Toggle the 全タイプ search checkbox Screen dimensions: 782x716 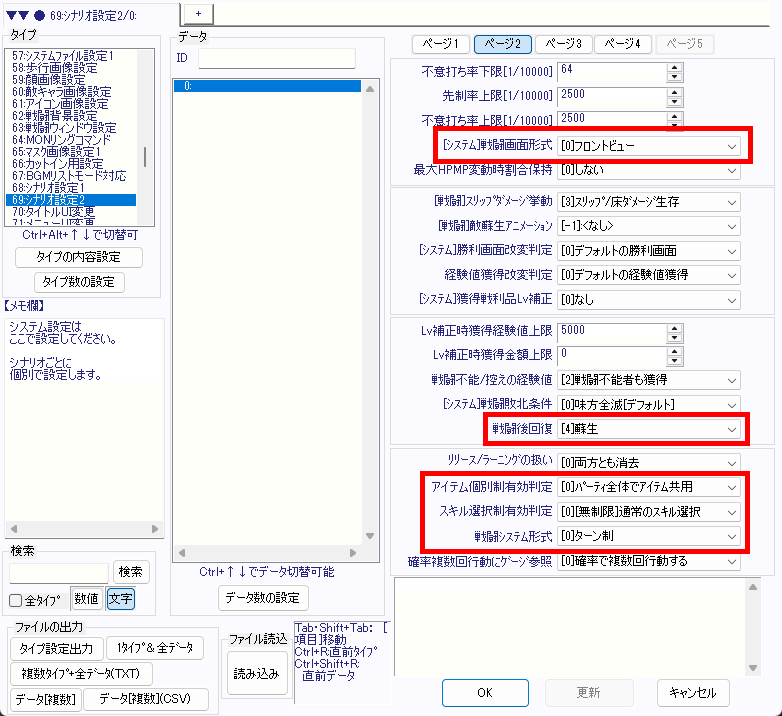tap(16, 600)
